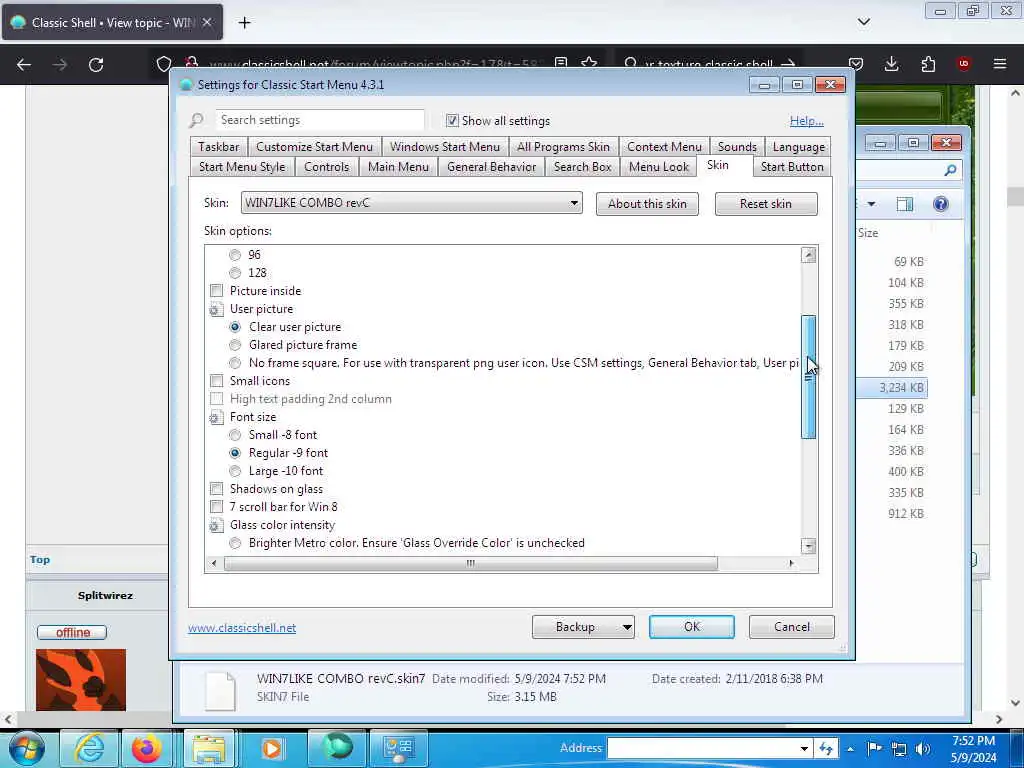Image resolution: width=1024 pixels, height=768 pixels.
Task: Enable 7 scroll bar for Win 8
Action: coord(217,507)
